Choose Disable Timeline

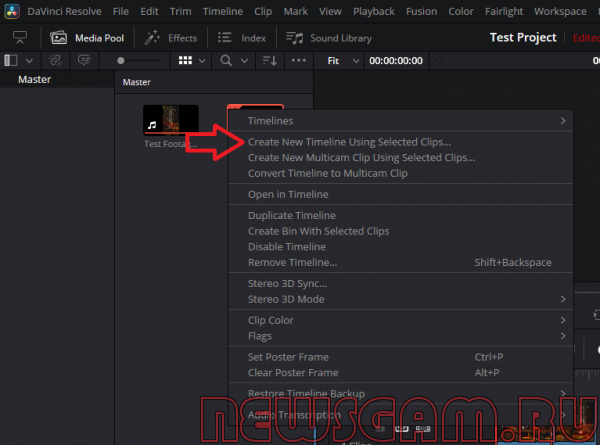pyautogui.click(x=401, y=247)
